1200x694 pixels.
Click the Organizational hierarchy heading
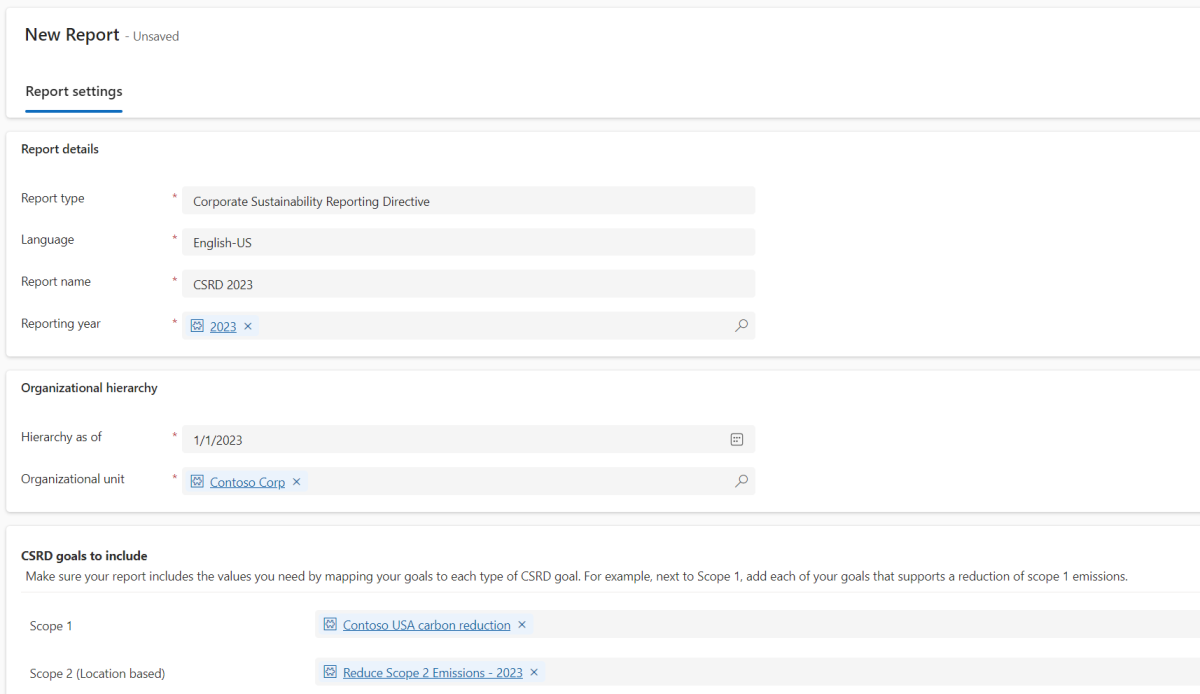coord(89,388)
